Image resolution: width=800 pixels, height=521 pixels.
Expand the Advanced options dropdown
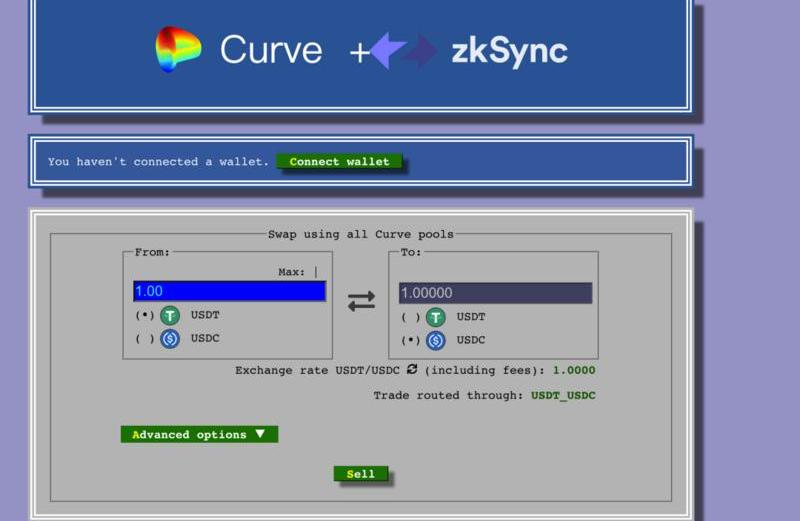199,434
